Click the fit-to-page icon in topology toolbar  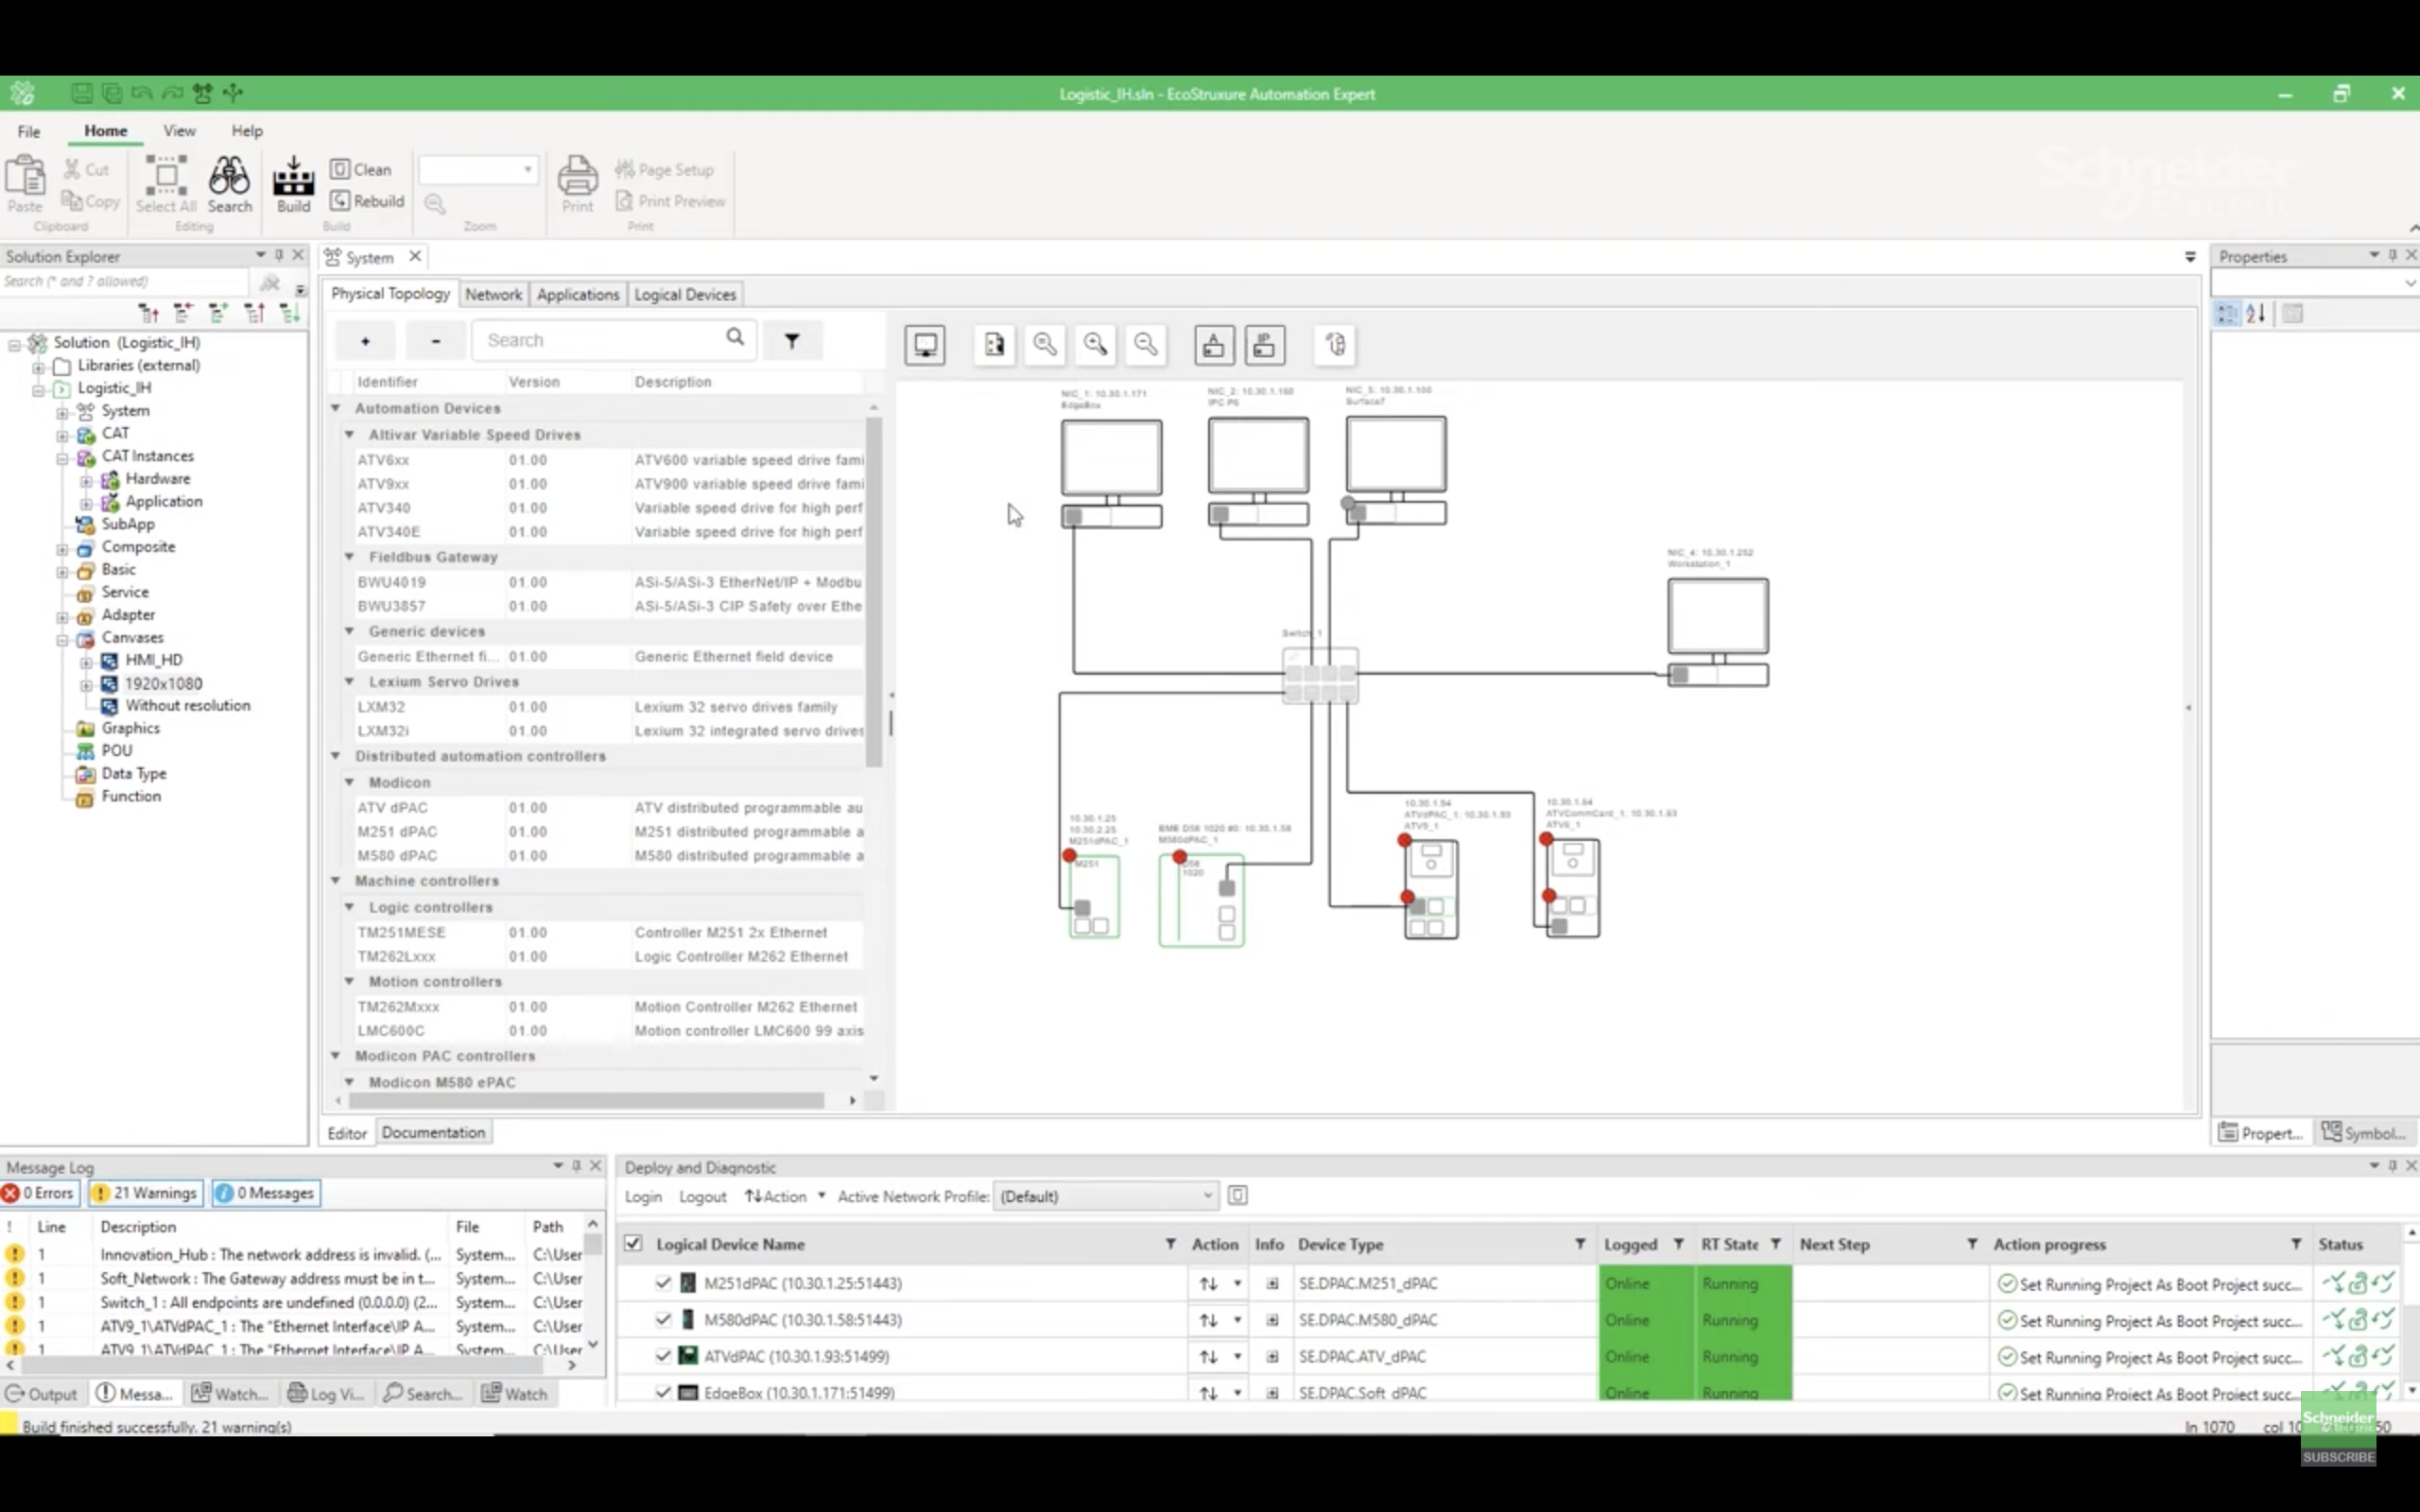[994, 345]
